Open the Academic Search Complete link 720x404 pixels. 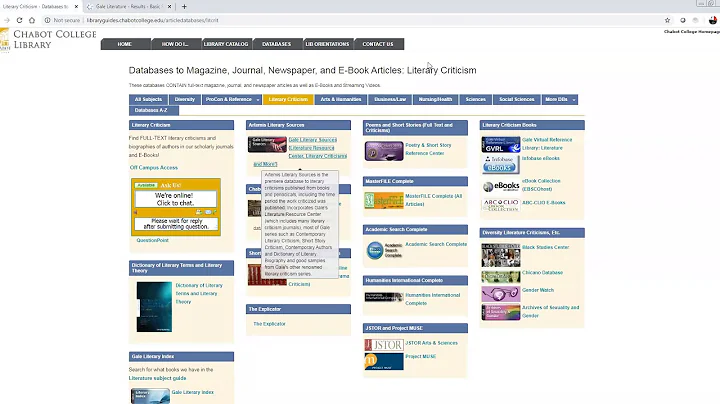pos(436,244)
